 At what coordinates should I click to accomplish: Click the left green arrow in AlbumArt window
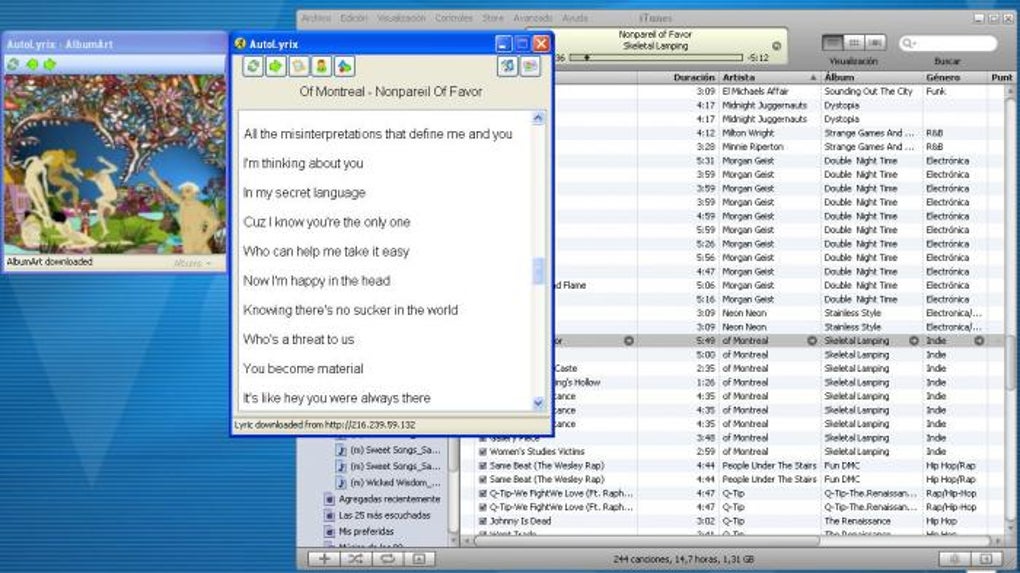click(32, 64)
